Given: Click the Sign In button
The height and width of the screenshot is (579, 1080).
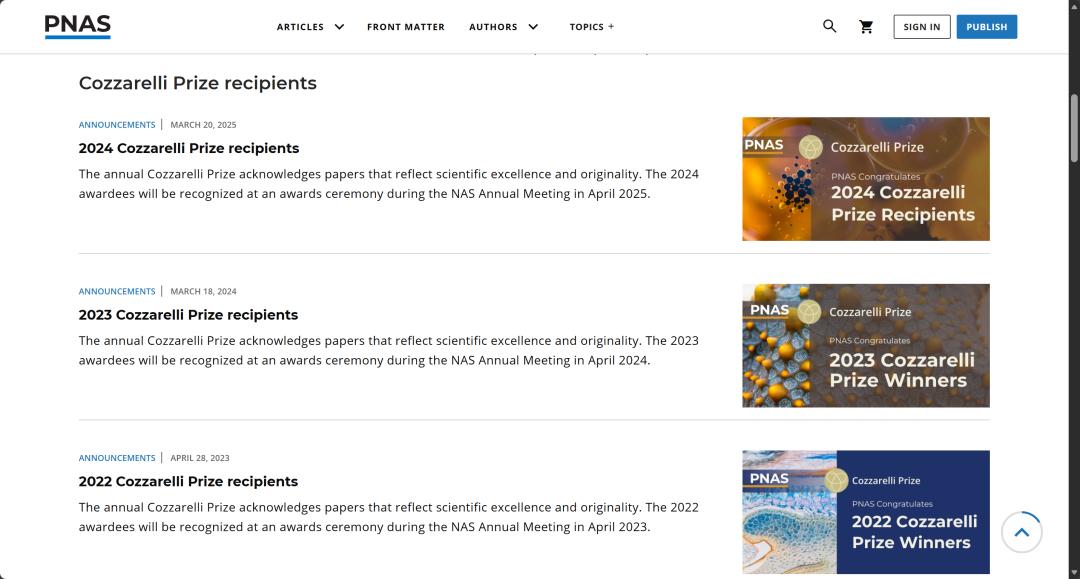Looking at the screenshot, I should click(921, 27).
